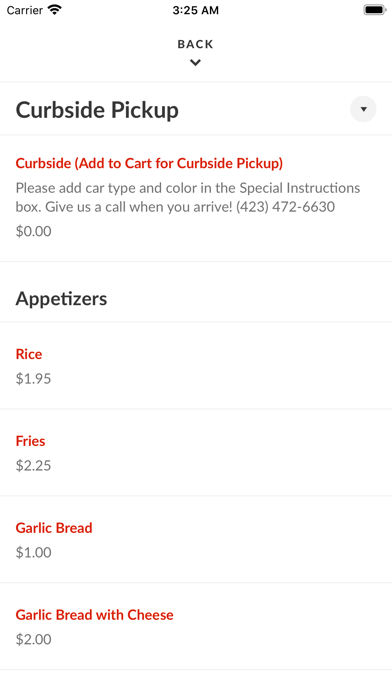Screen dimensions: 392x696
Task: Tap the $0.00 curbside price
Action: pyautogui.click(x=33, y=231)
